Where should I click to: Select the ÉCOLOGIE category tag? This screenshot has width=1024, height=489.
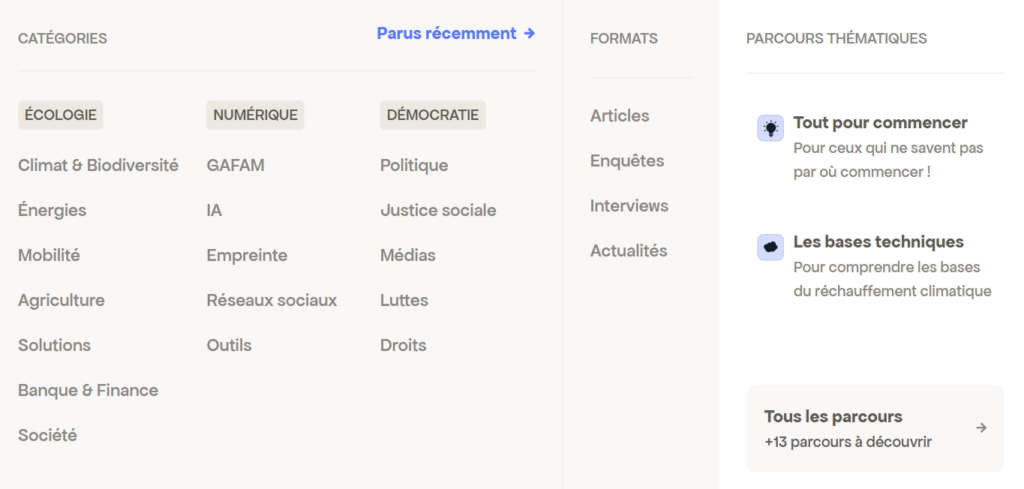pyautogui.click(x=61, y=115)
